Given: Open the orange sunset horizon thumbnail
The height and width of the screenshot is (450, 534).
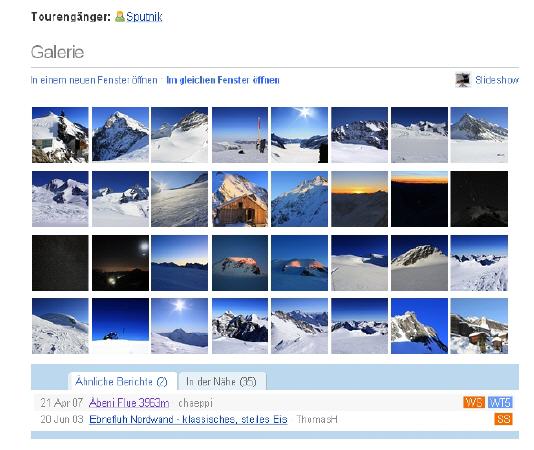Looking at the screenshot, I should pos(359,199).
